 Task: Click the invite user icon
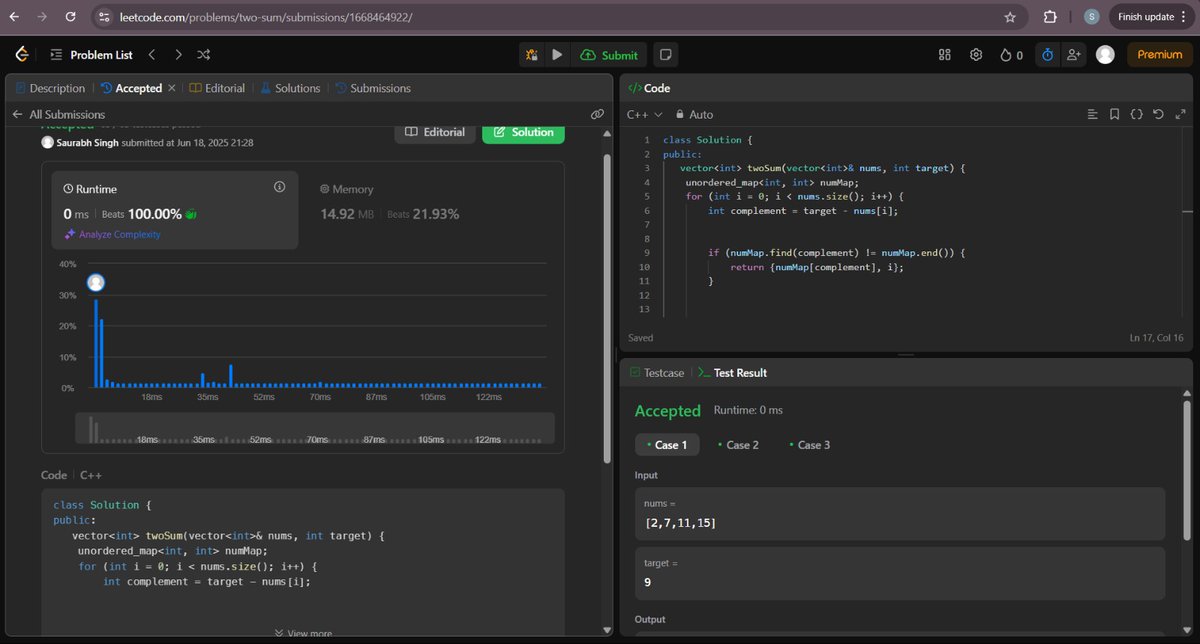click(x=1075, y=55)
